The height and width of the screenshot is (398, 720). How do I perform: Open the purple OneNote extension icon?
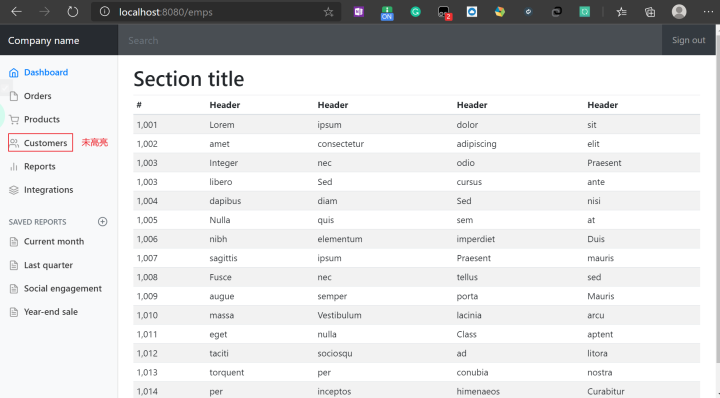[359, 12]
